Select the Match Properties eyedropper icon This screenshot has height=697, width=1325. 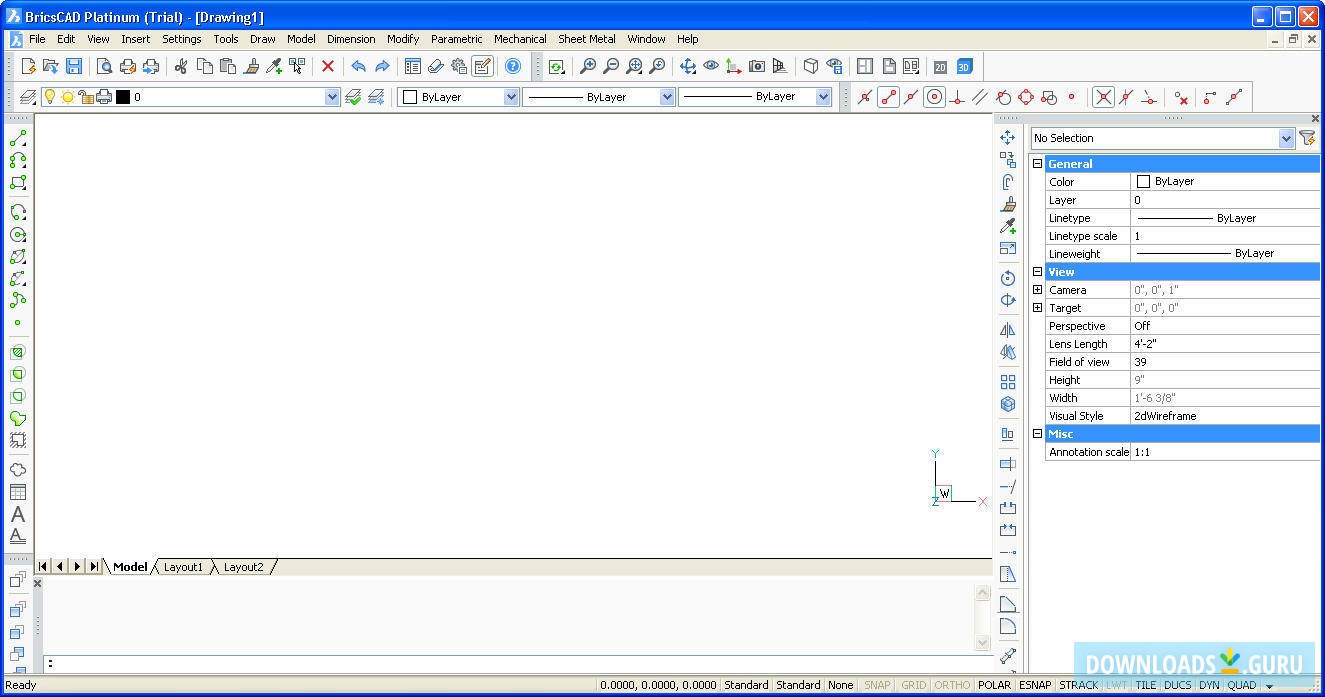(x=274, y=66)
